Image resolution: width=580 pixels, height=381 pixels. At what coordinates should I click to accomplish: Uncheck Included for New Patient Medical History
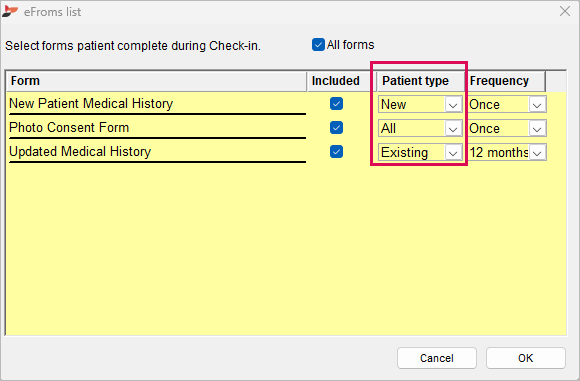click(336, 104)
